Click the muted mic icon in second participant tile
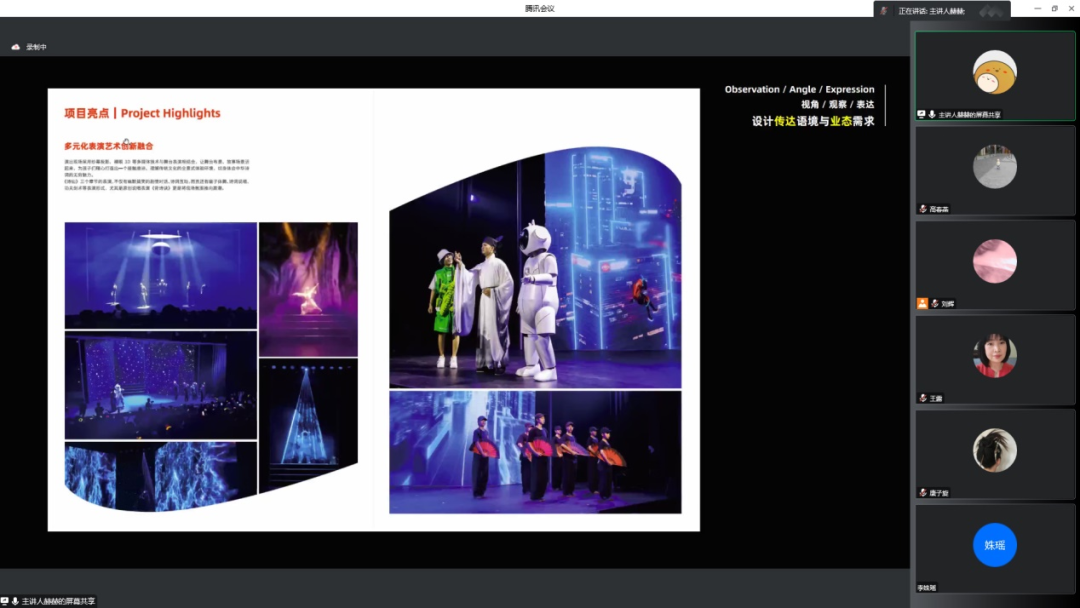This screenshot has width=1080, height=608. coord(923,209)
